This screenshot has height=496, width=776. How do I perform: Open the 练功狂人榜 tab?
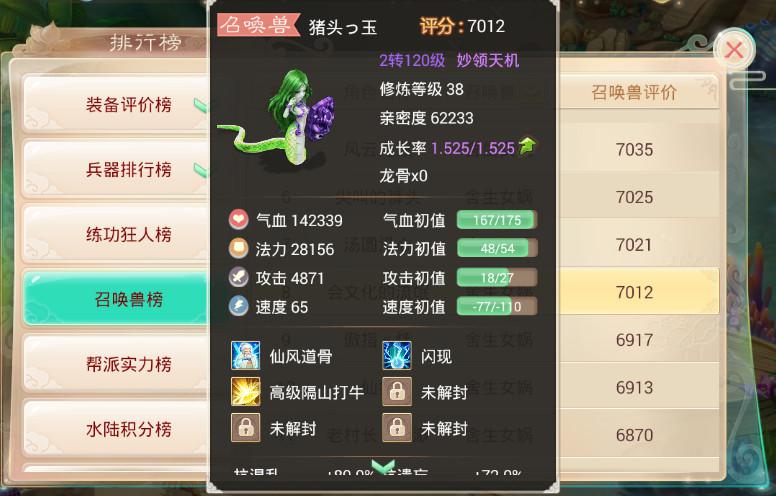coord(116,234)
